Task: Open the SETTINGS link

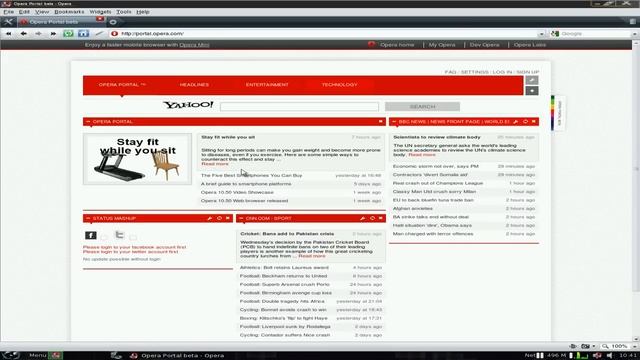Action: pos(474,72)
